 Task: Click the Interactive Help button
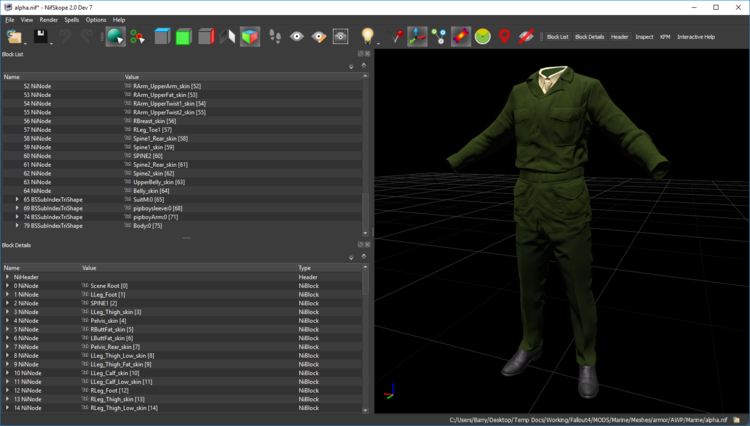[696, 37]
